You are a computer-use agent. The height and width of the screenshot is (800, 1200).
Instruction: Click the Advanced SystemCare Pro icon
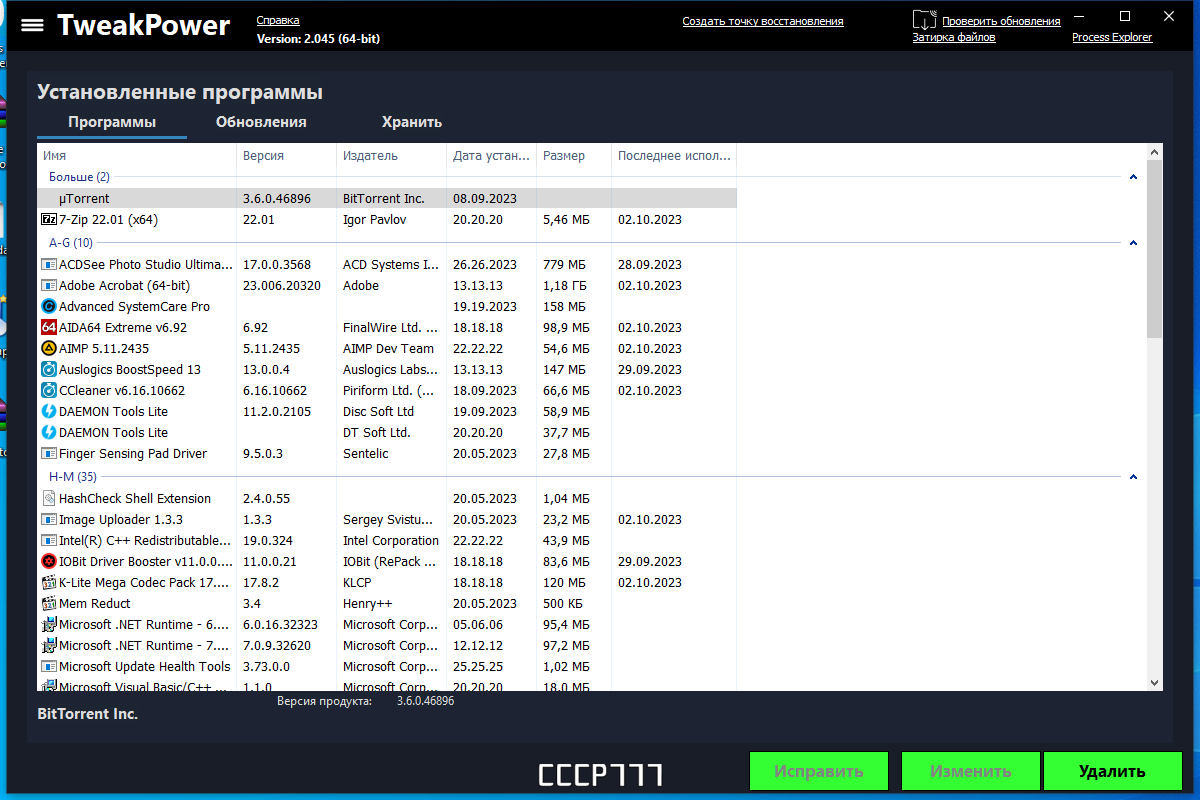pos(49,307)
